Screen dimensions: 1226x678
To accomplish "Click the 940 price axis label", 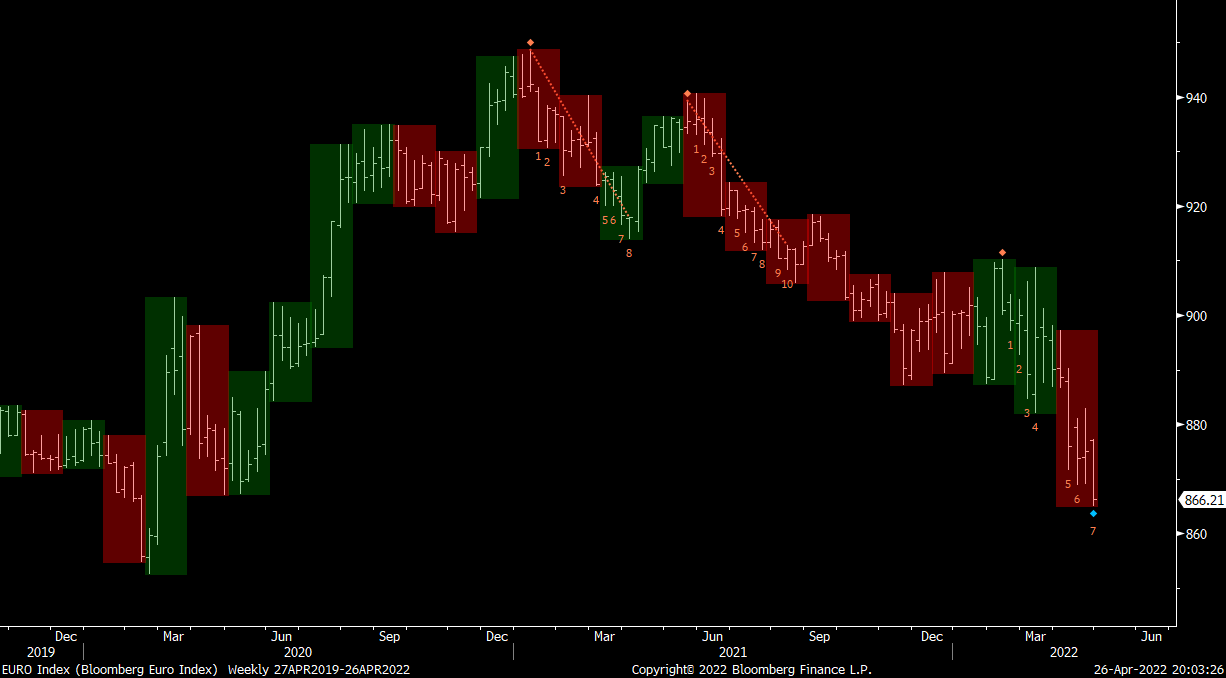I will 1196,98.
